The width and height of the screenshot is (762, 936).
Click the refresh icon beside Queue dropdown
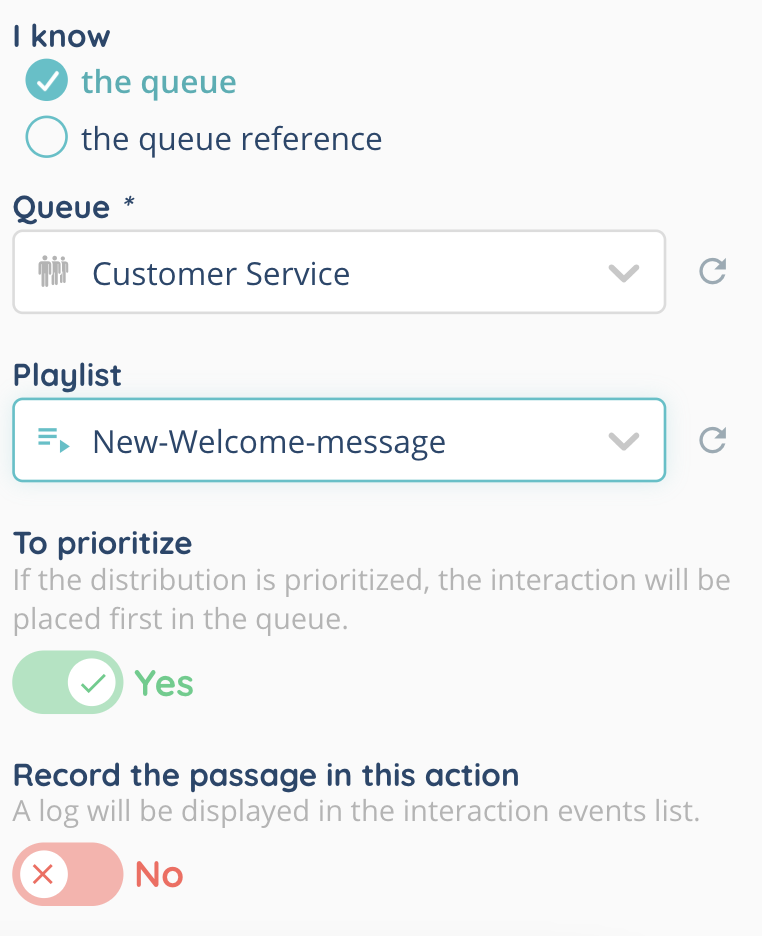712,272
